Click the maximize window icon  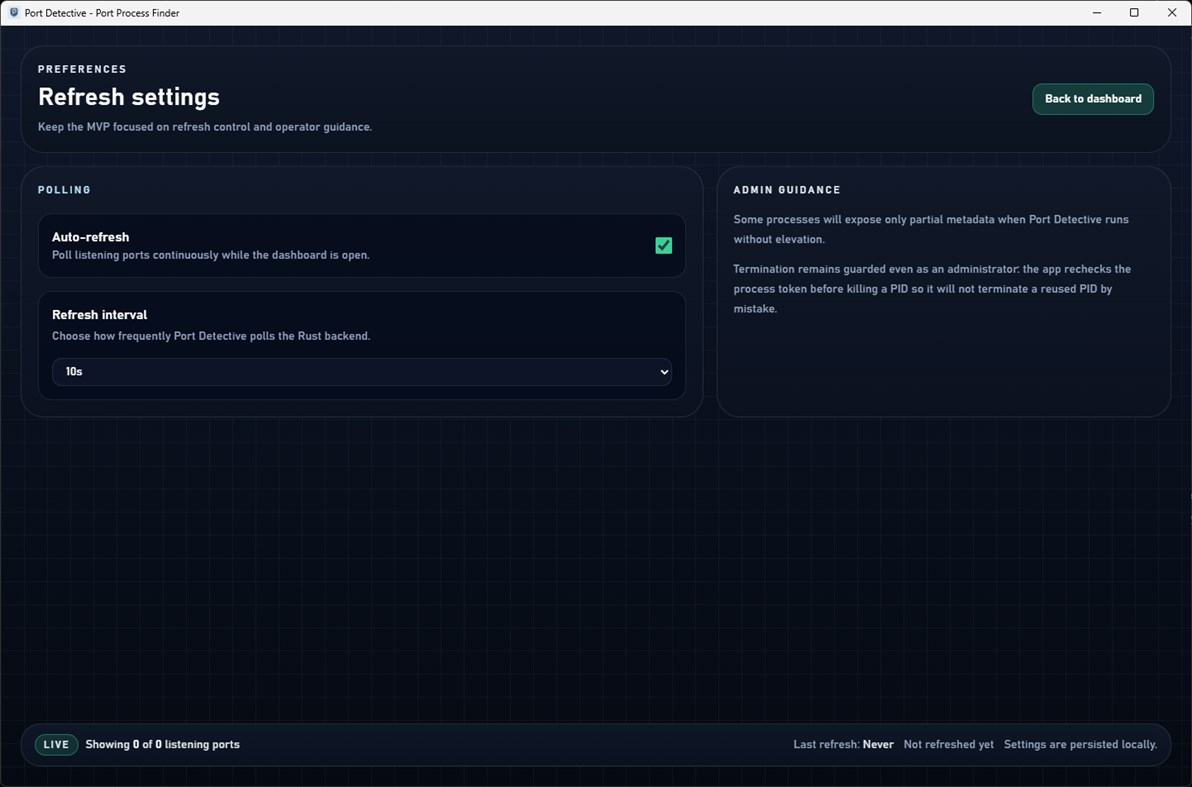coord(1133,12)
